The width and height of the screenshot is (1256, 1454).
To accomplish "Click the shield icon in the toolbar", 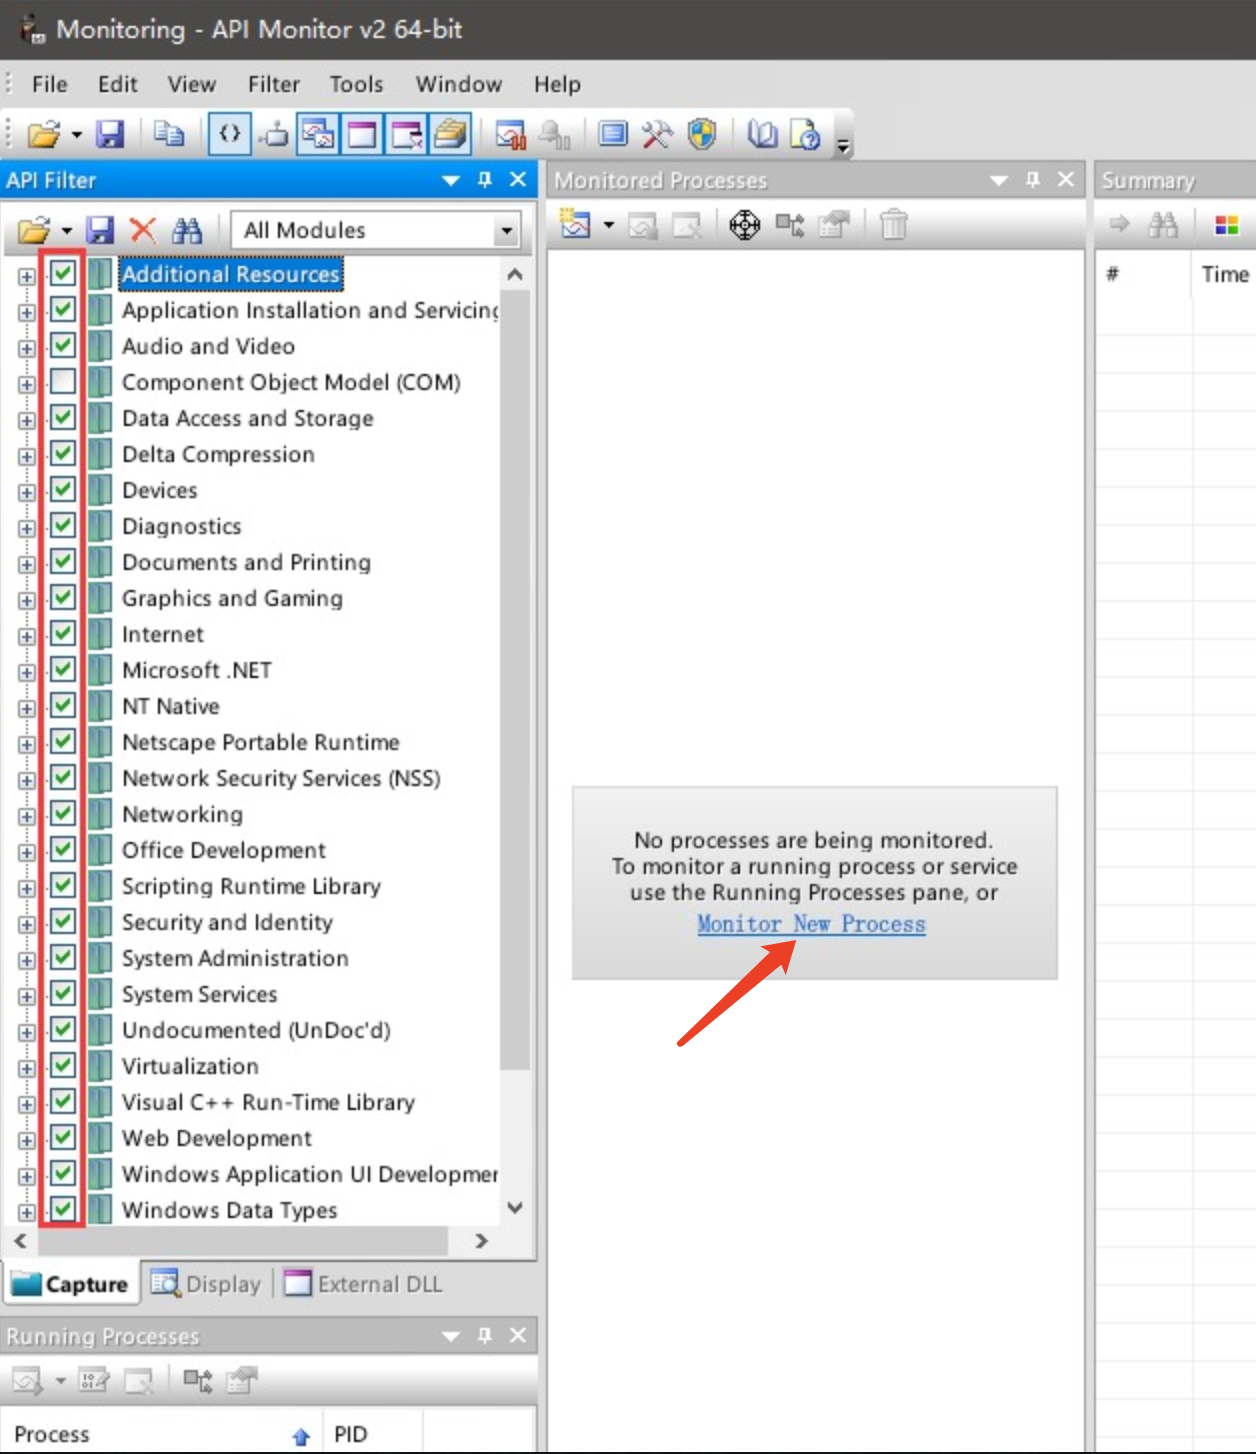I will click(x=703, y=134).
